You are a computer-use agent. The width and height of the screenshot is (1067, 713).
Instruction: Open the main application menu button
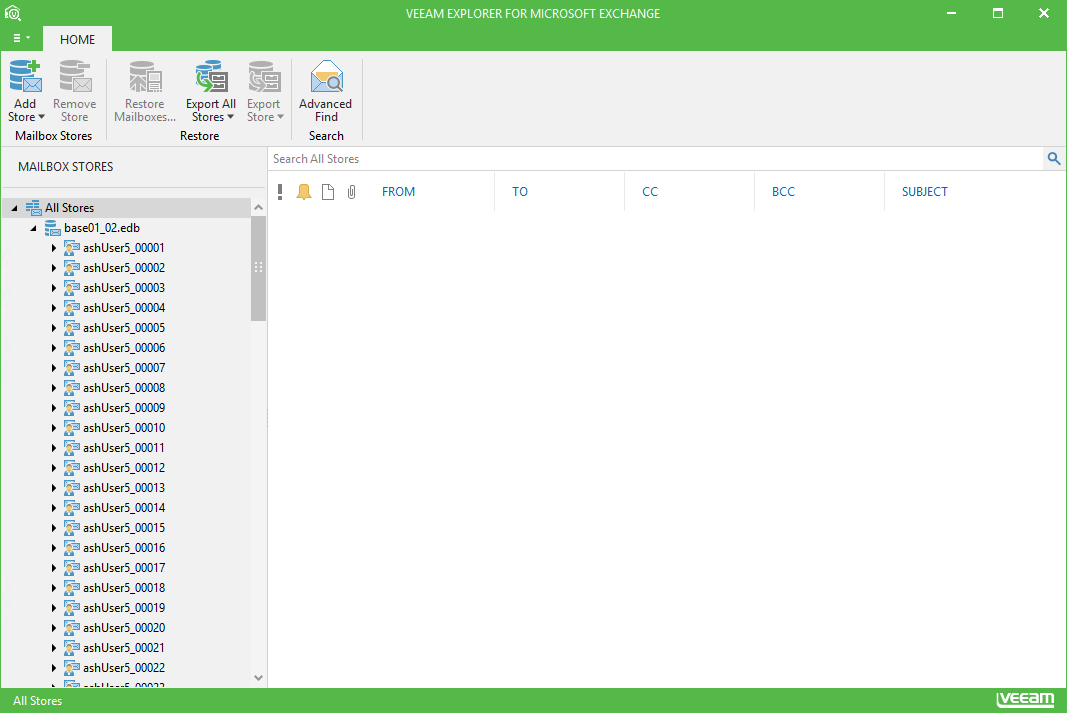21,38
